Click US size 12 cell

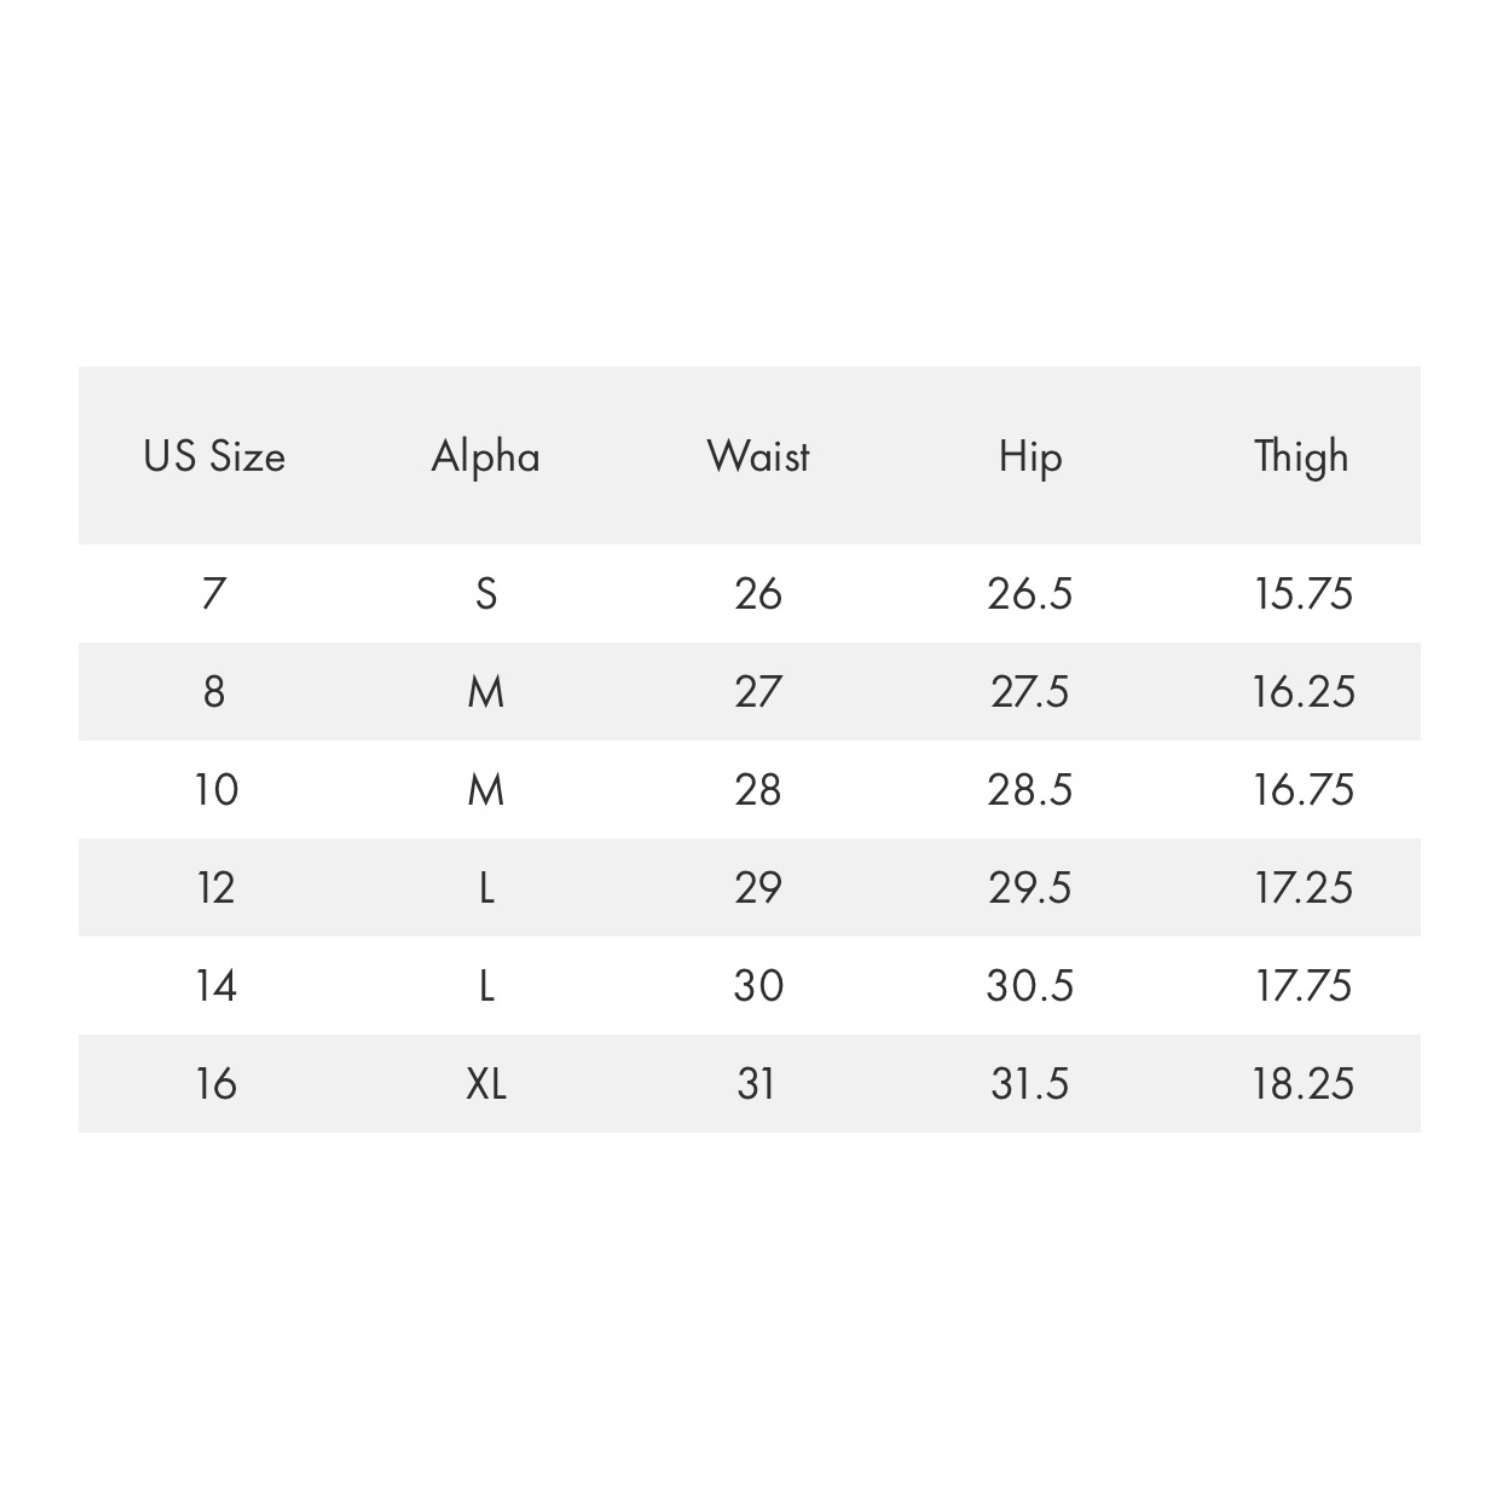(216, 888)
